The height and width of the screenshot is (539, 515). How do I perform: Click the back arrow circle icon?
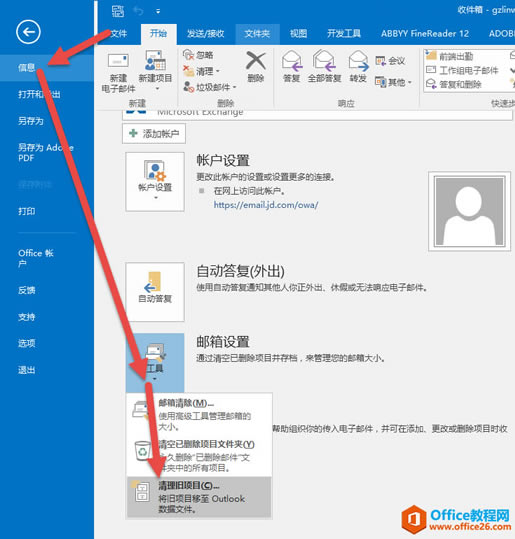point(28,32)
